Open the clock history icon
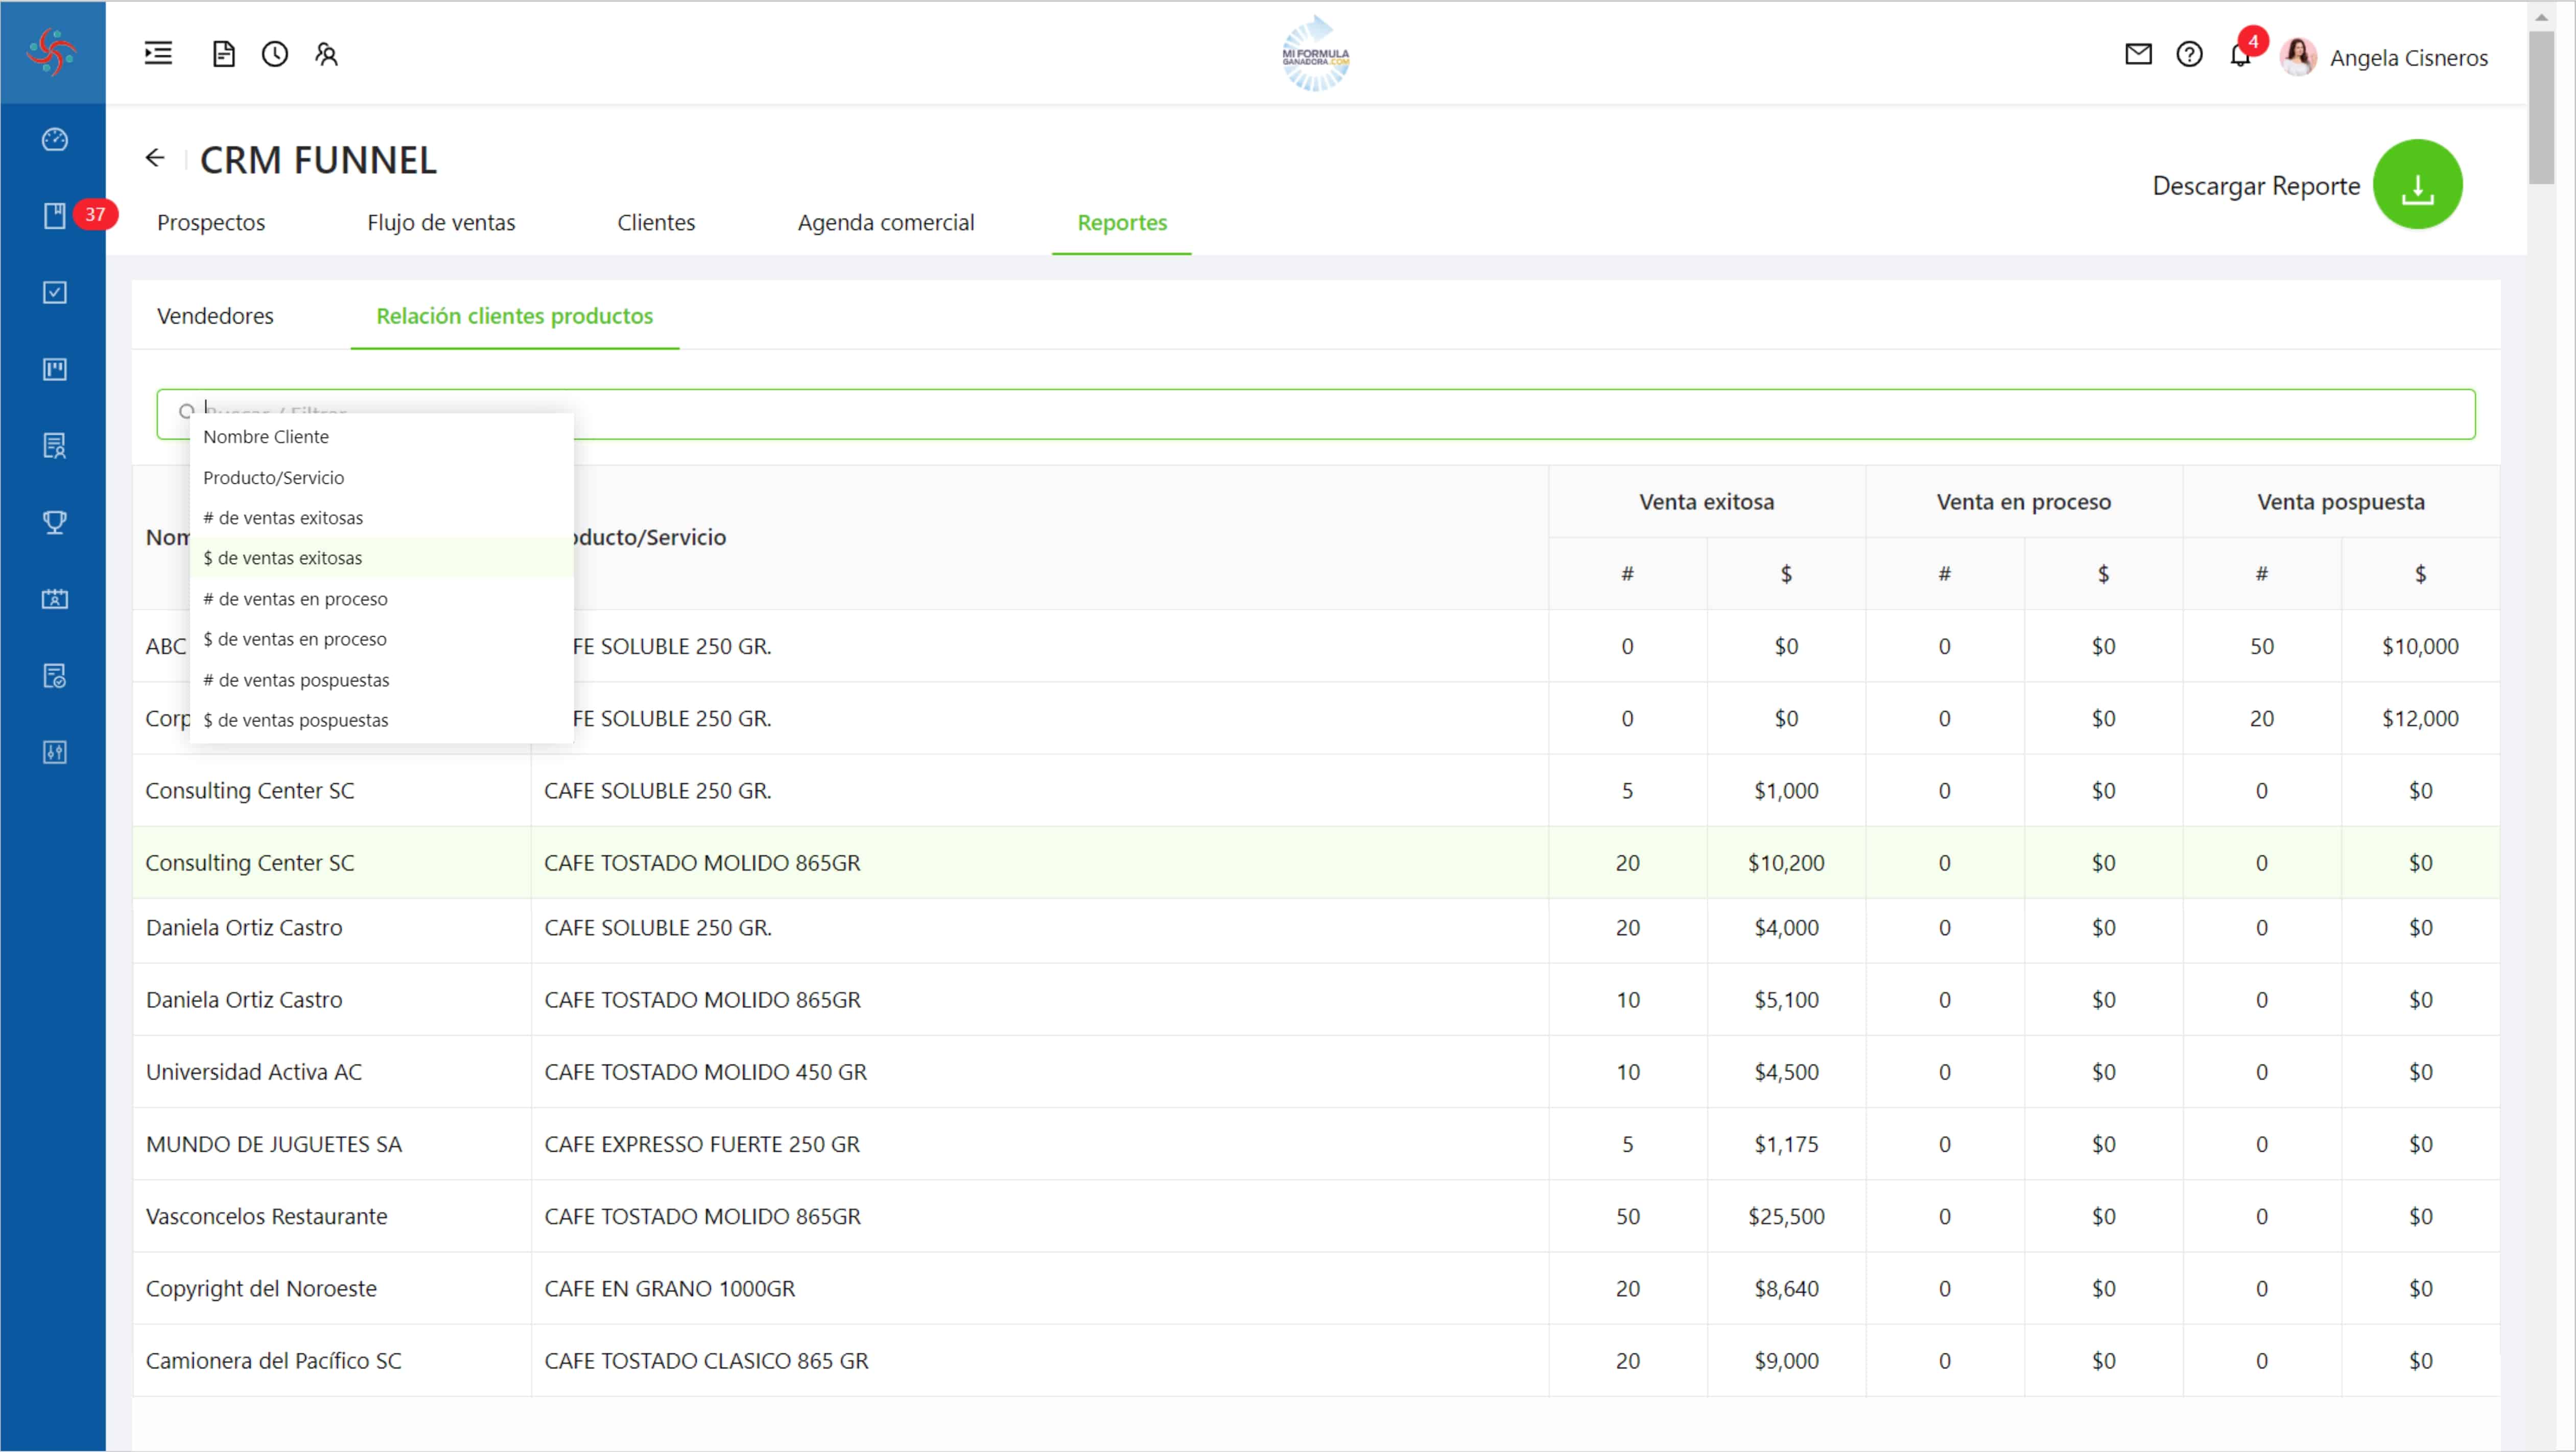This screenshot has width=2576, height=1452. [x=275, y=53]
